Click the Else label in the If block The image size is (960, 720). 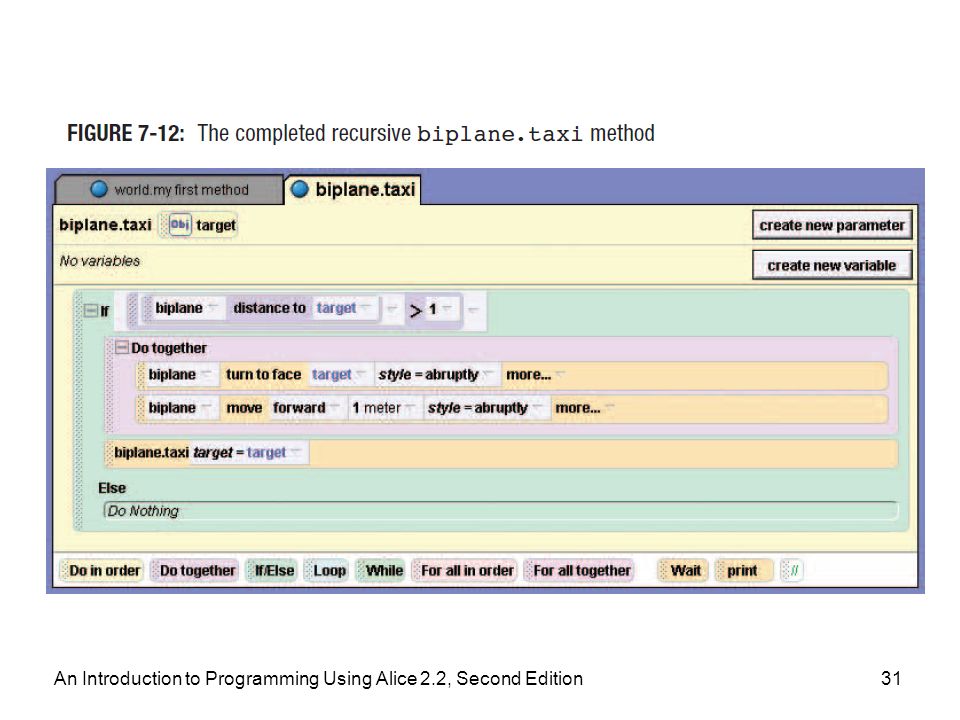112,488
